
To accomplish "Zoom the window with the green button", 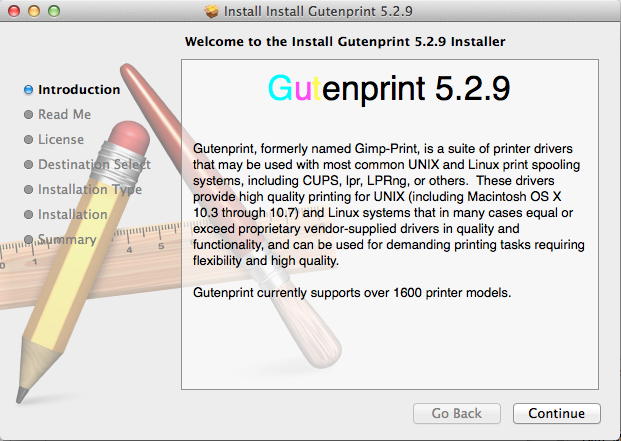I will (54, 11).
